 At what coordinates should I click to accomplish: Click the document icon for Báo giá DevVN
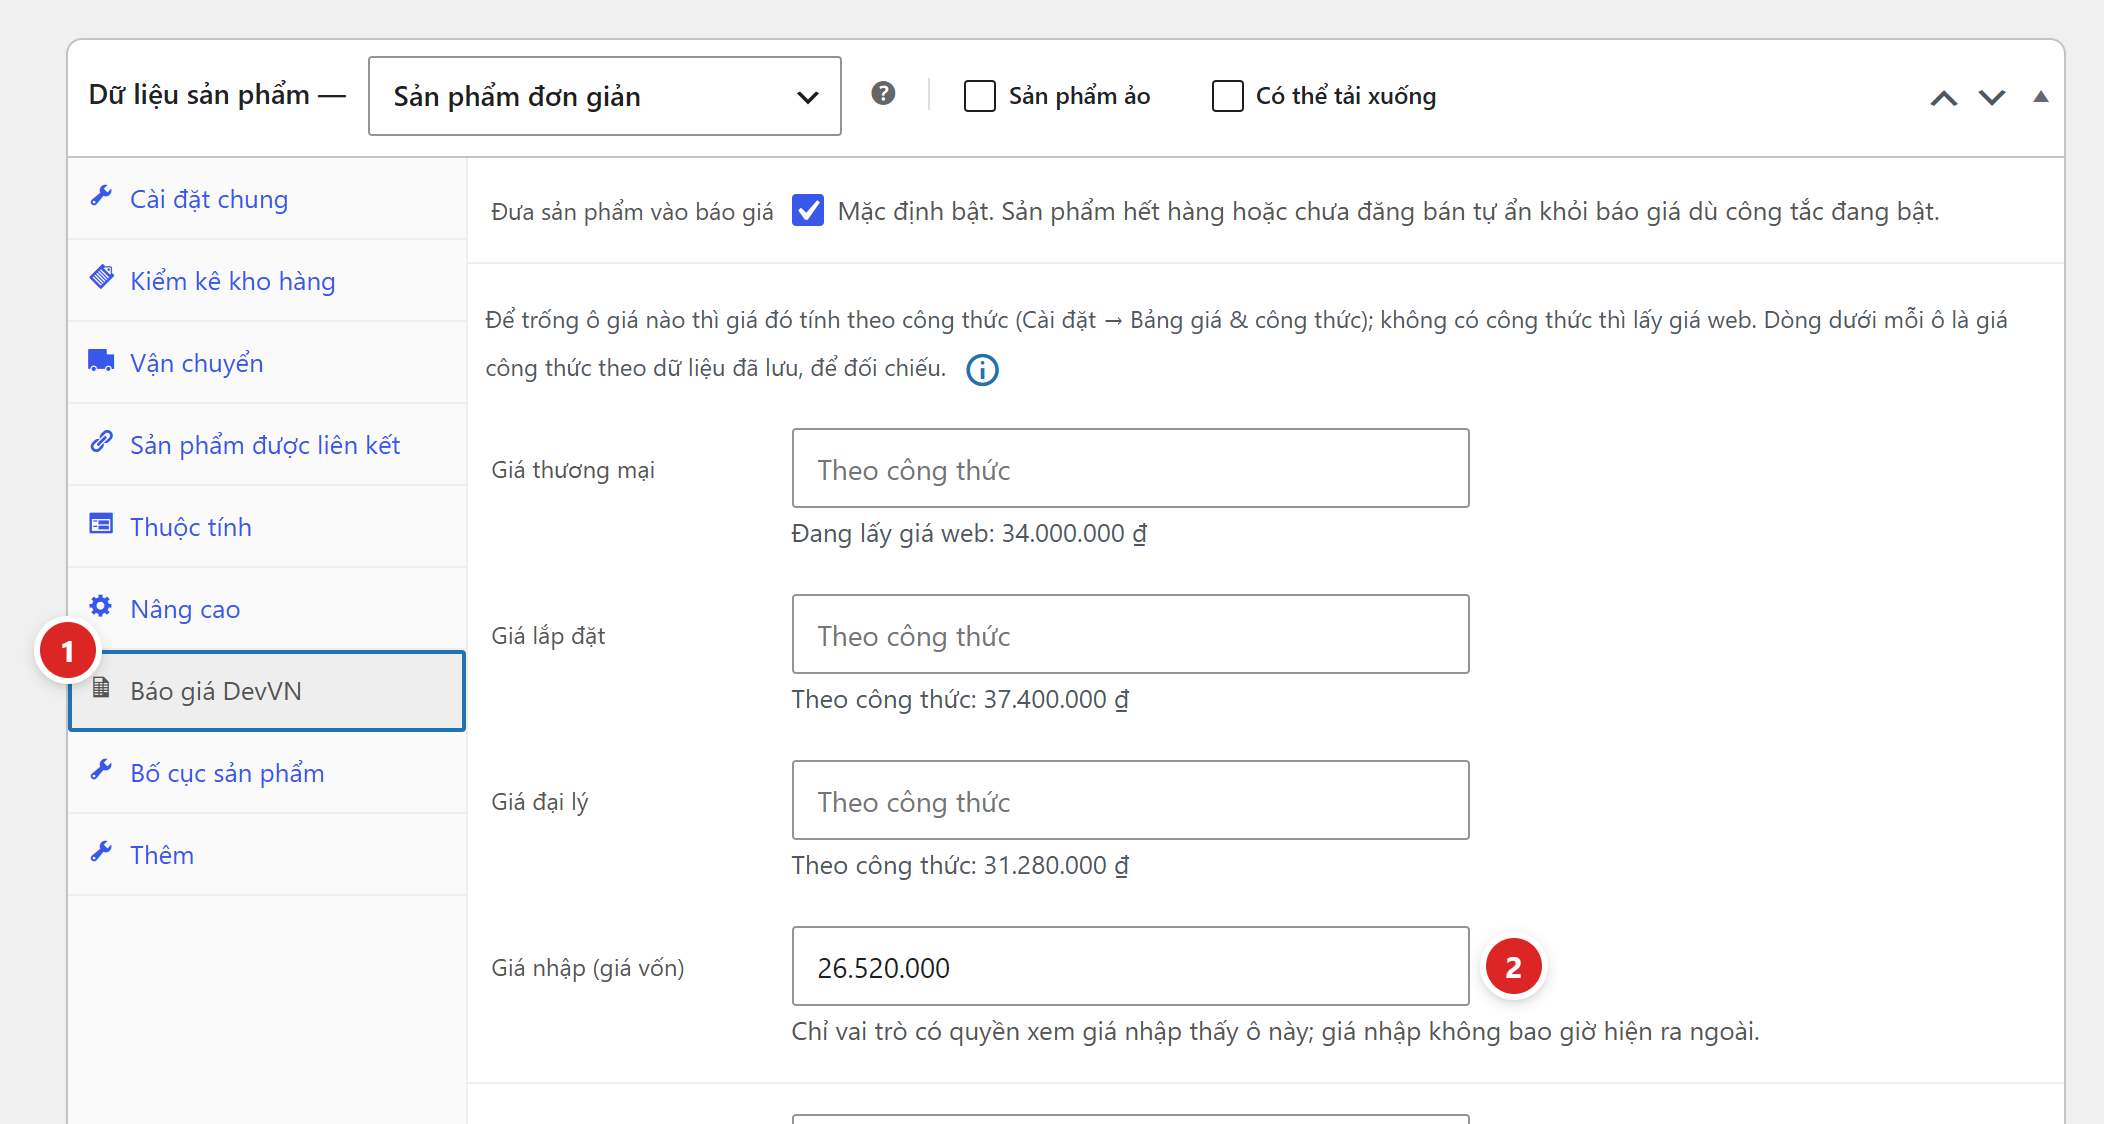click(x=101, y=688)
